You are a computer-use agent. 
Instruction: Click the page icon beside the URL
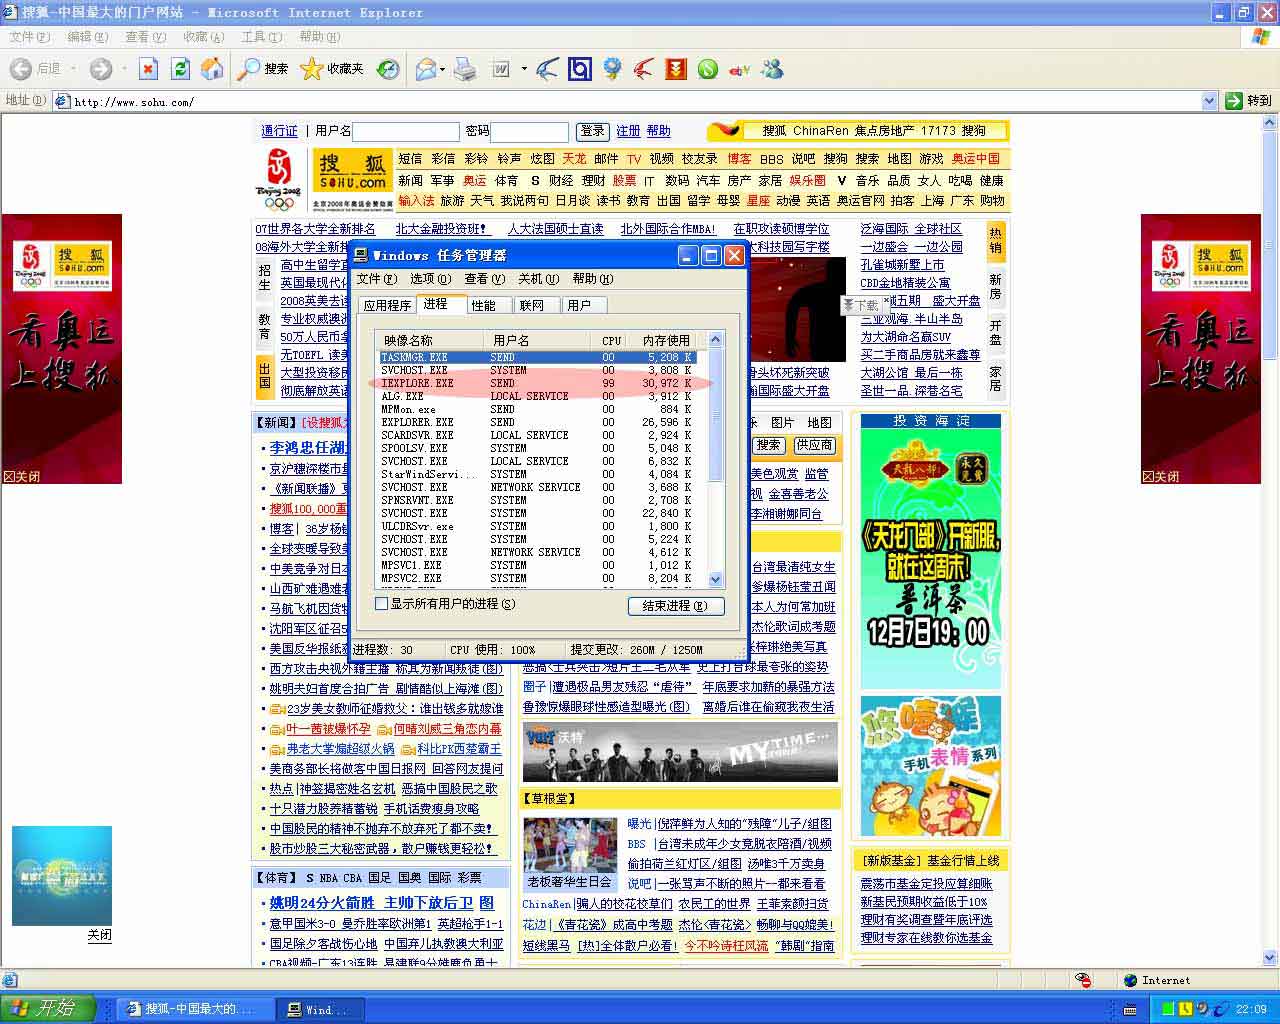point(62,101)
